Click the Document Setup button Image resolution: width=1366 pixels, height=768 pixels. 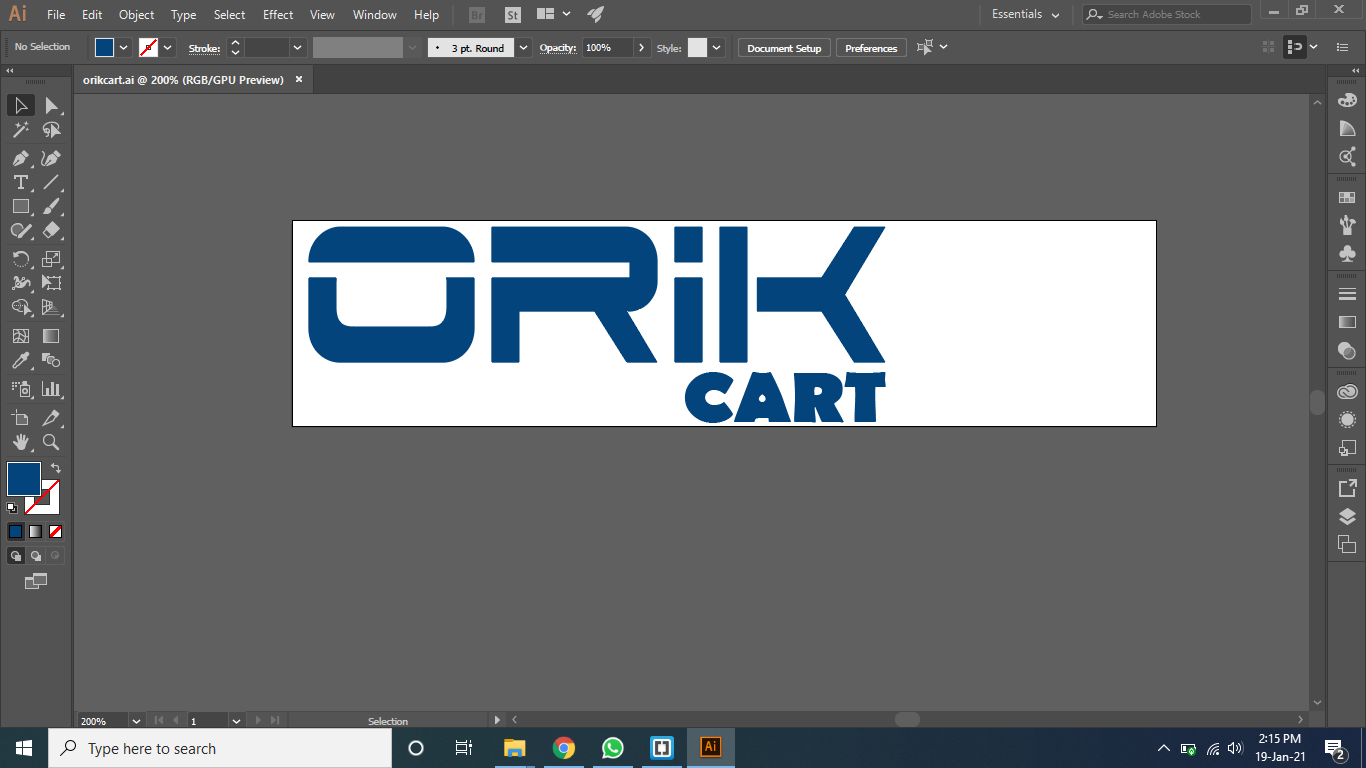point(784,48)
